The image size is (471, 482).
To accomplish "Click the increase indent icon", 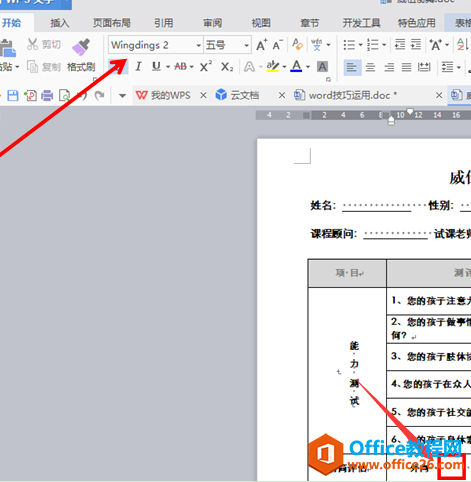I will pyautogui.click(x=416, y=44).
